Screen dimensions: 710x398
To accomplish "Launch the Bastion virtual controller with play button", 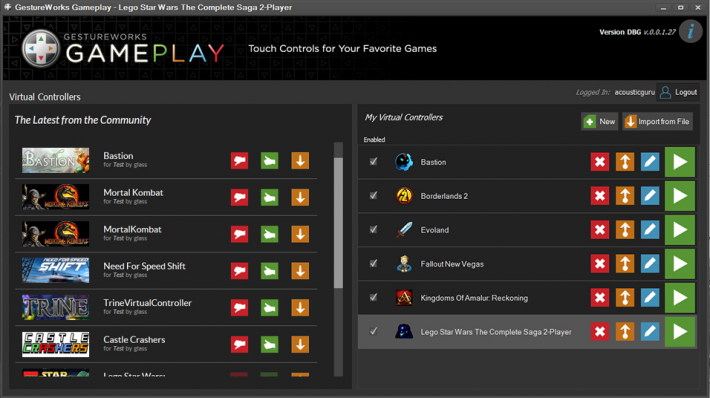I will point(680,162).
